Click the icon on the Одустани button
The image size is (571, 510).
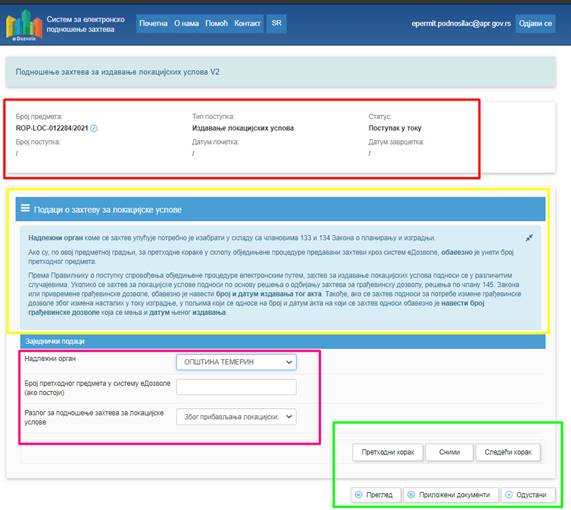(509, 495)
